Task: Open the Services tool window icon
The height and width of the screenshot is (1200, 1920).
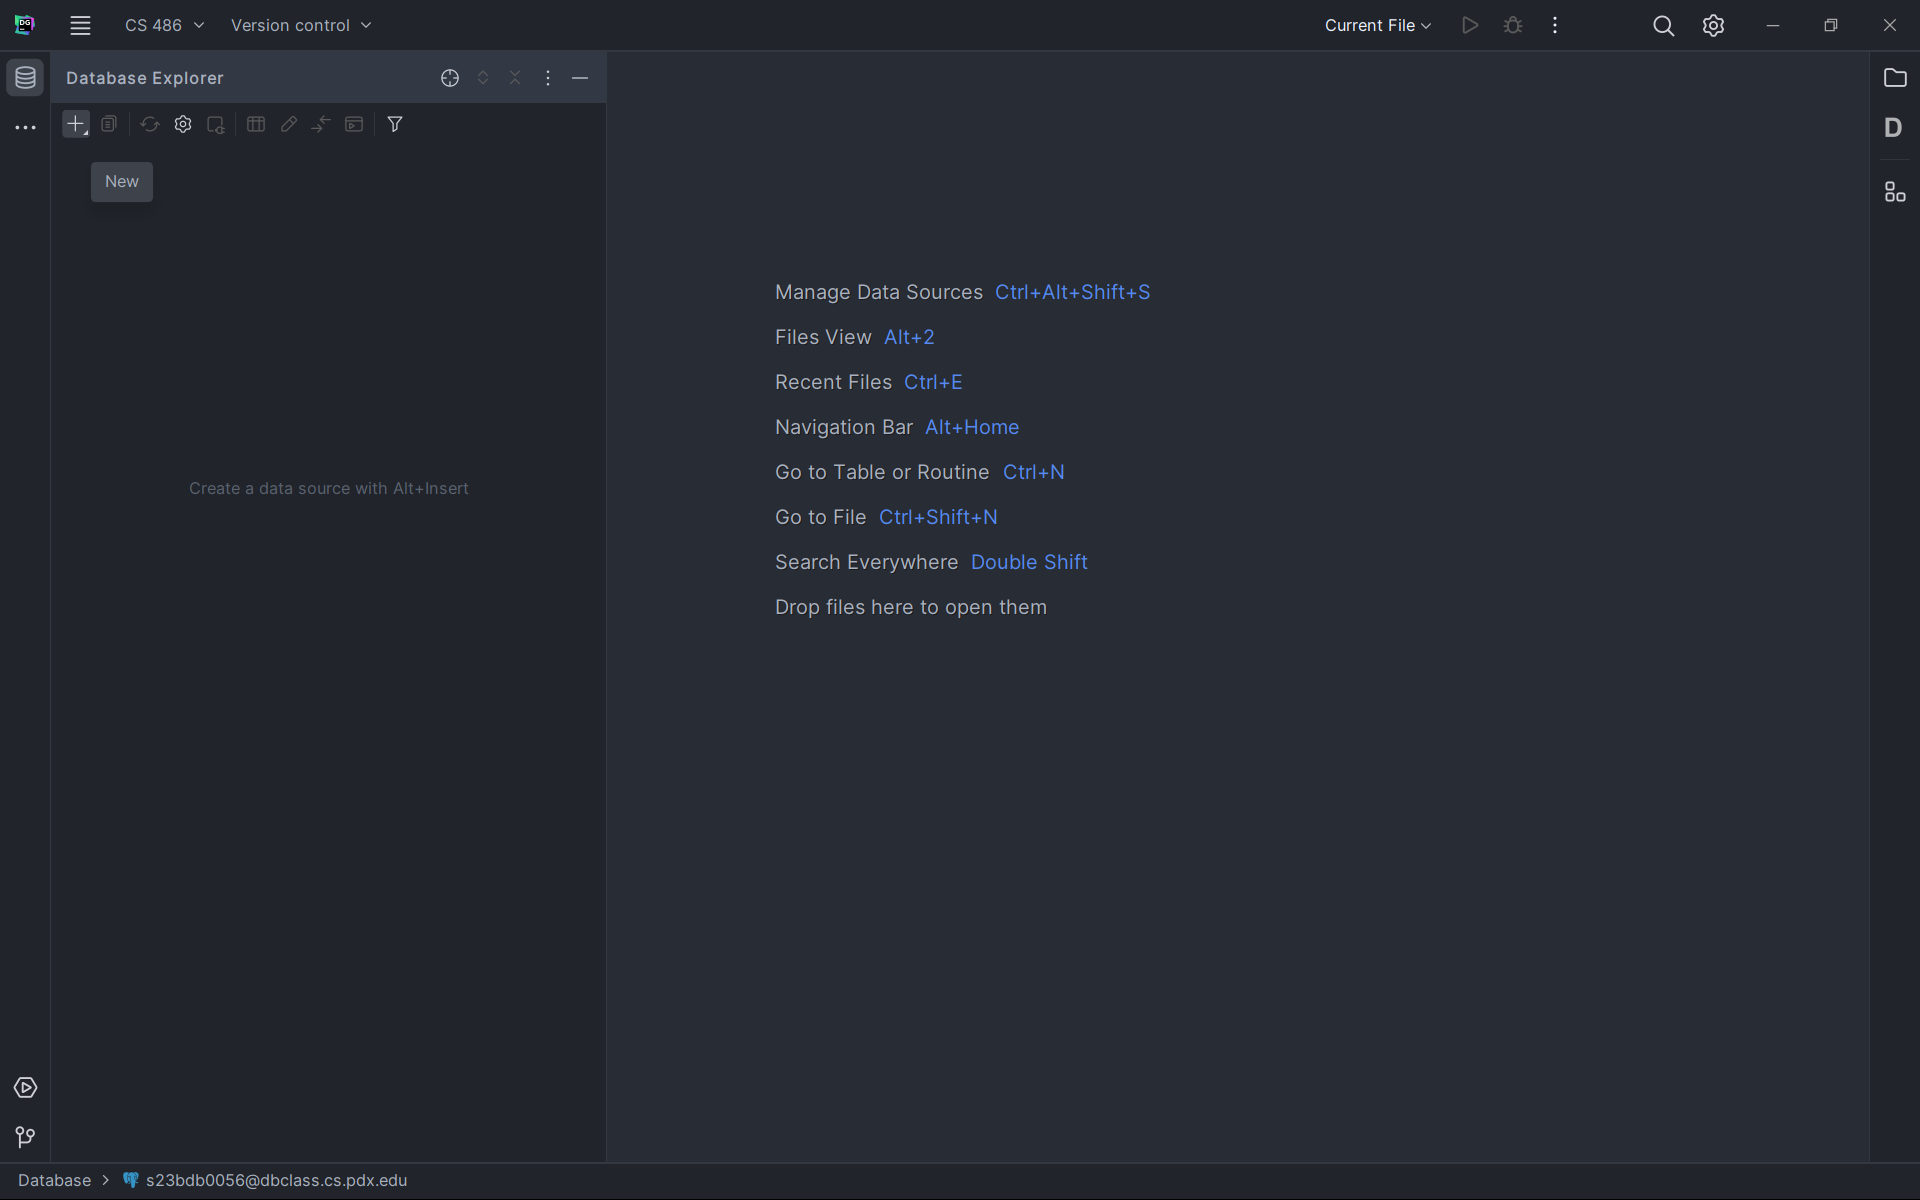Action: 25,1087
